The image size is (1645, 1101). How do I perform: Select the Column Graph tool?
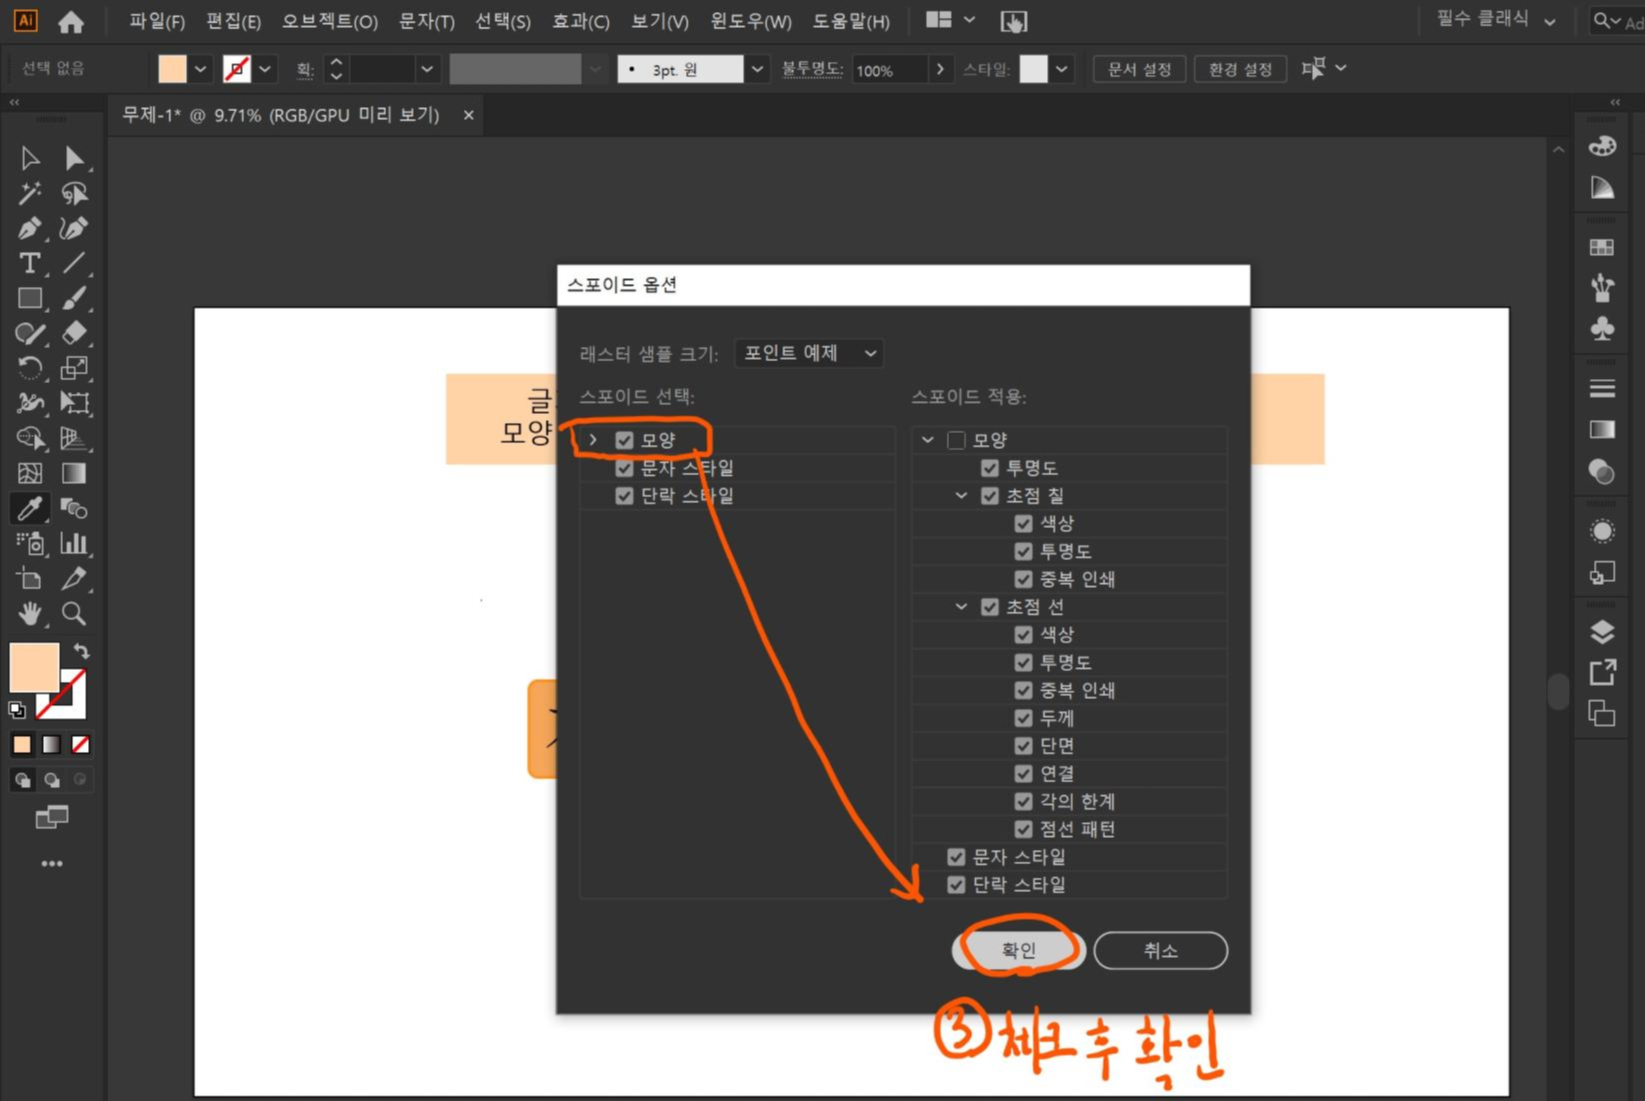tap(74, 543)
